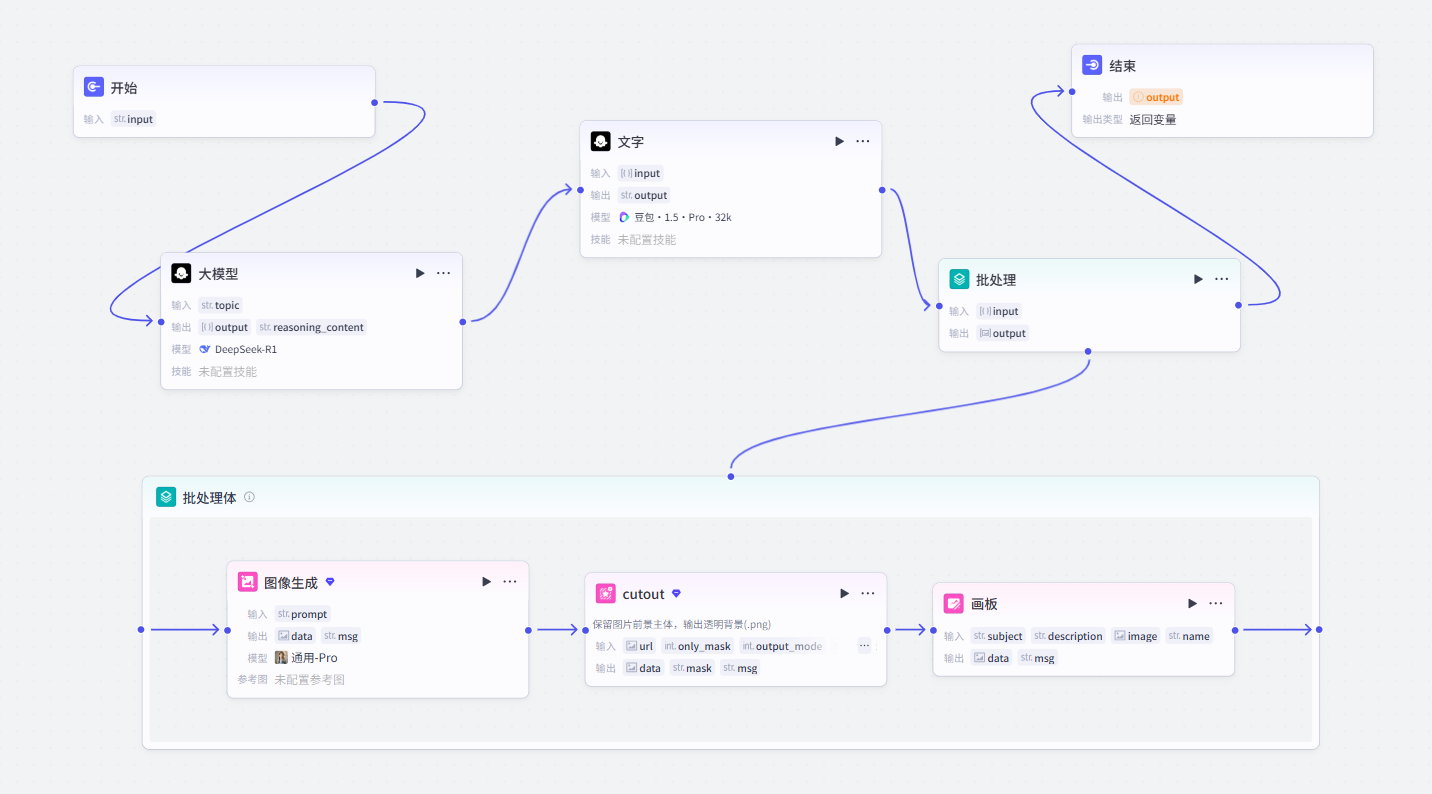1432x794 pixels.
Task: Run the 文字 node with play button
Action: (839, 141)
